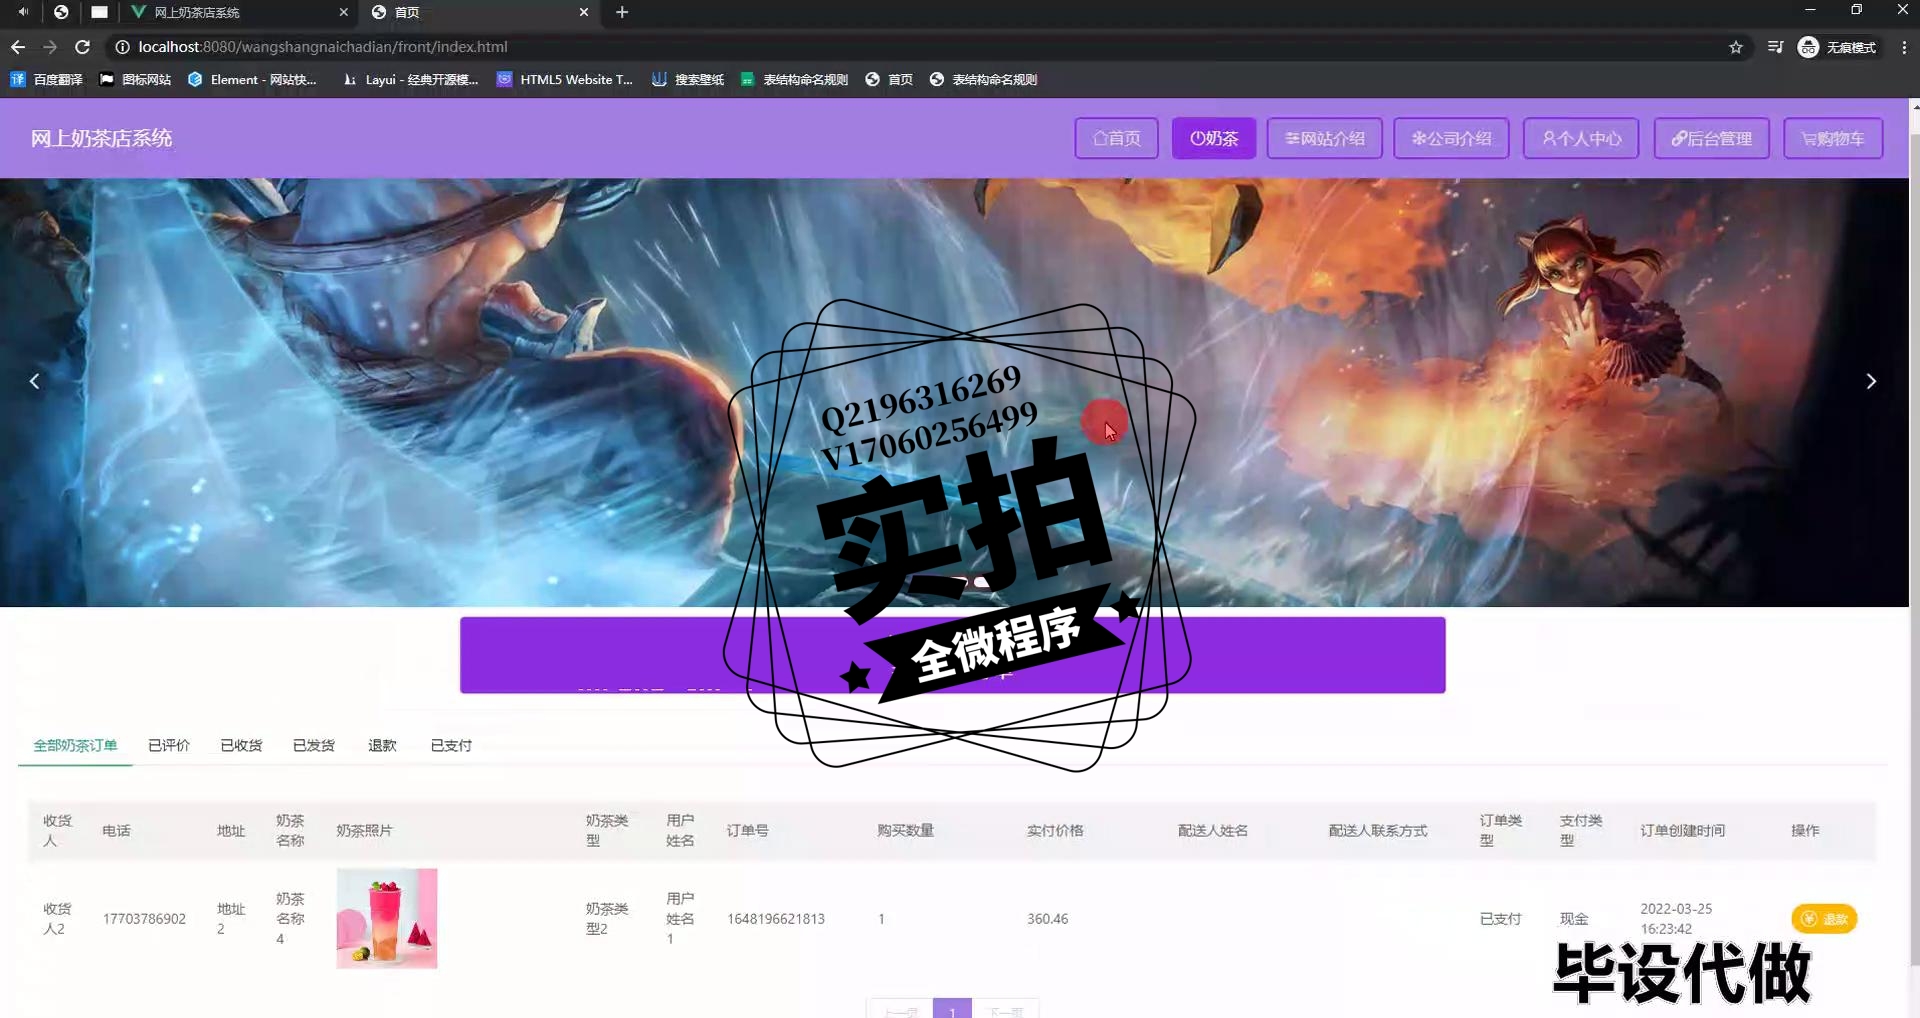Select the 退款 orders tab

[x=382, y=745]
